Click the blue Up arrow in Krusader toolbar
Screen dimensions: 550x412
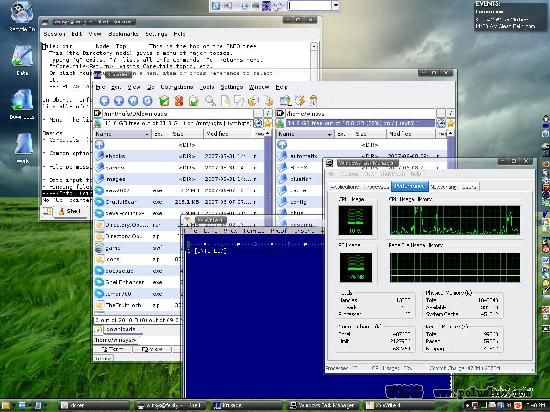coord(119,101)
